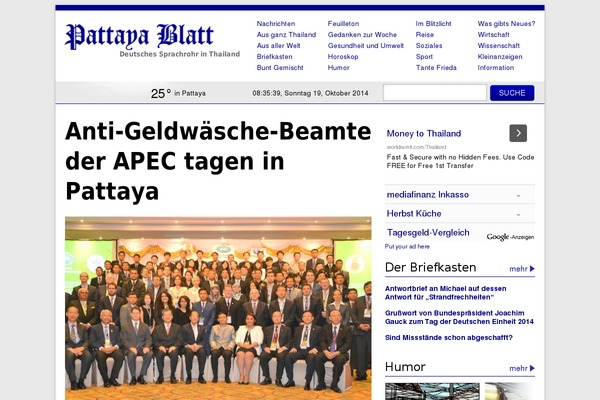Screen dimensions: 600x400
Task: Open the Tagesgeld-Vergleich ad link
Action: click(428, 233)
